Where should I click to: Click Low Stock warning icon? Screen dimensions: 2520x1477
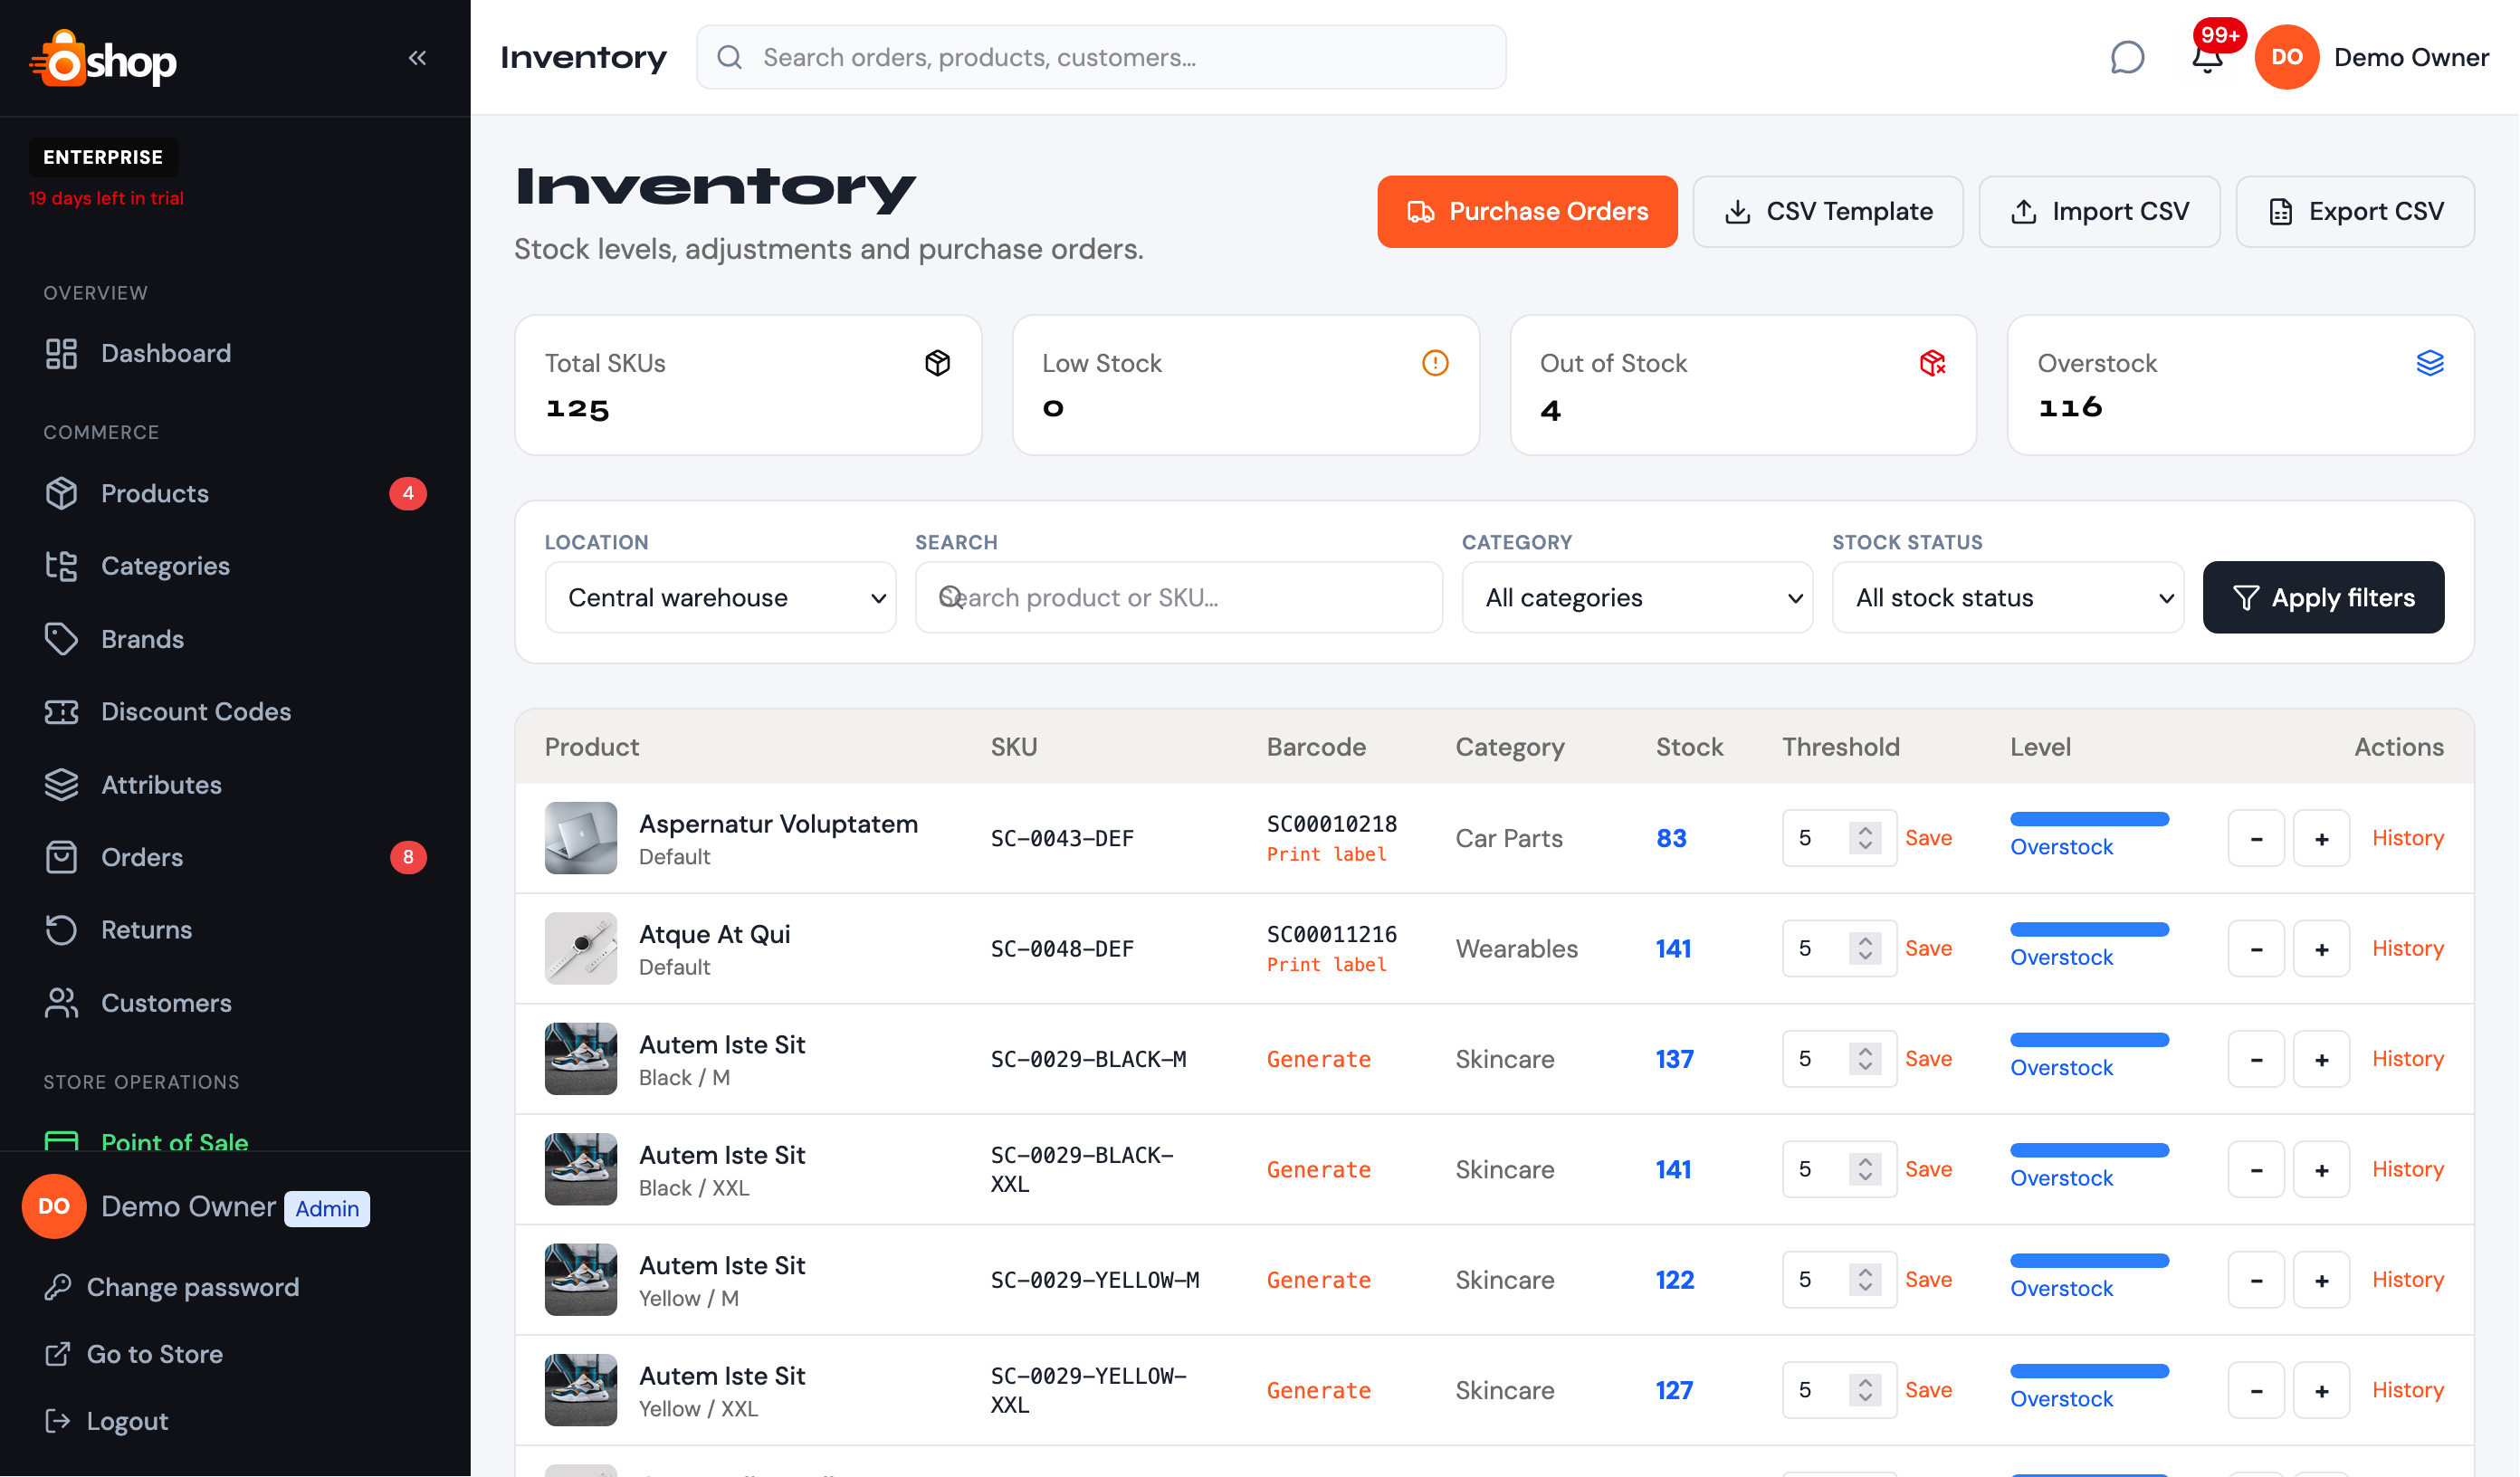click(1435, 363)
